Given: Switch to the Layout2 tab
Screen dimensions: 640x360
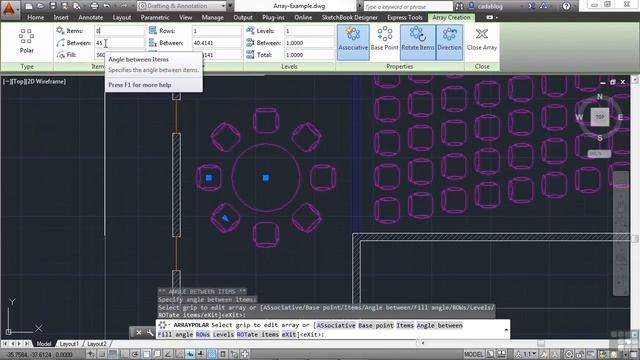Looking at the screenshot, I should coord(96,344).
